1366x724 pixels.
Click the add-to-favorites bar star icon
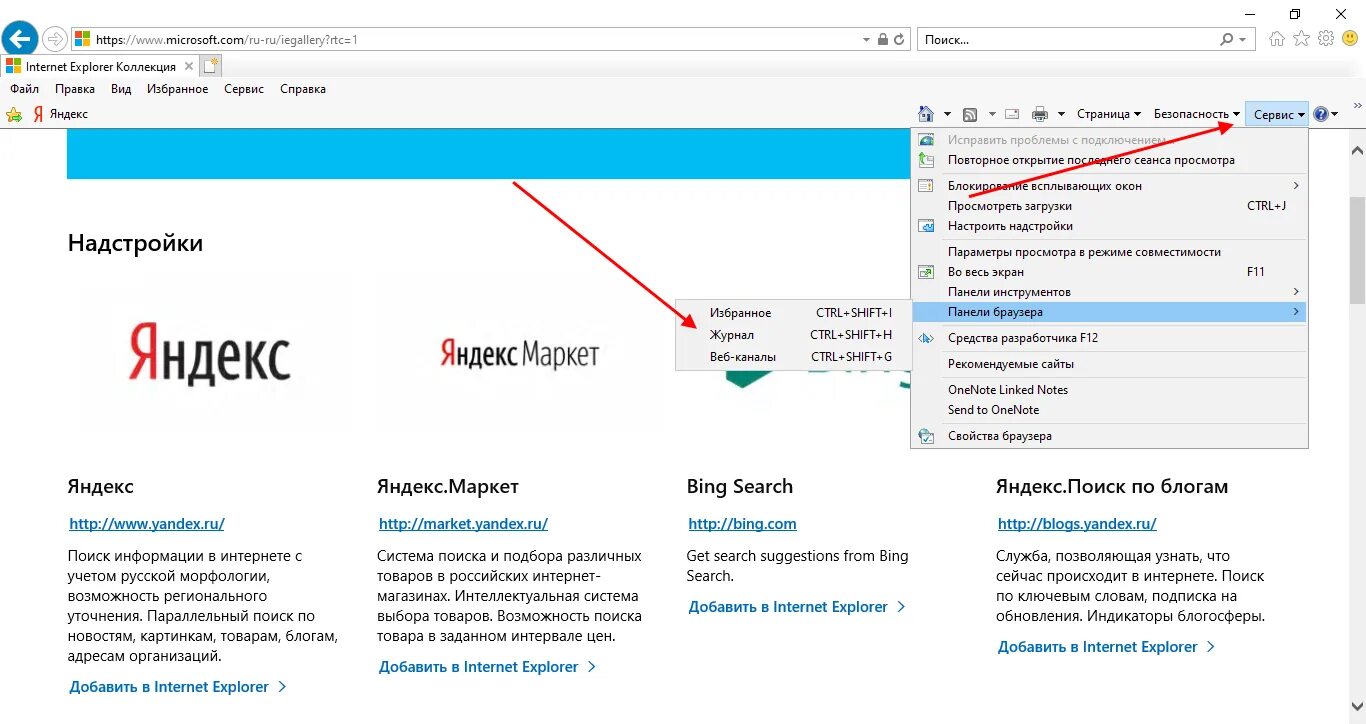click(x=14, y=114)
